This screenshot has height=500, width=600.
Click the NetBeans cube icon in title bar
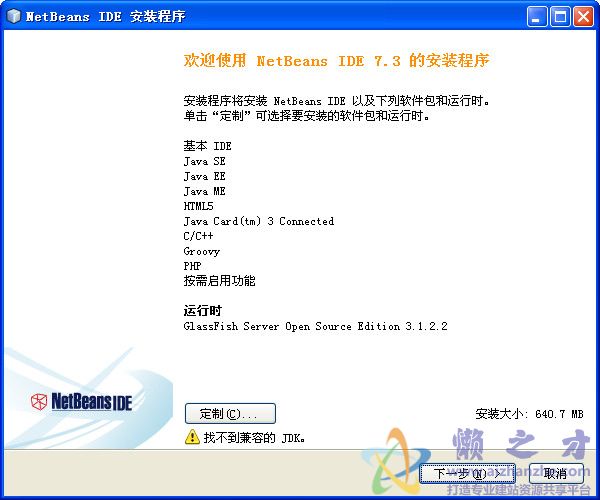(x=14, y=16)
